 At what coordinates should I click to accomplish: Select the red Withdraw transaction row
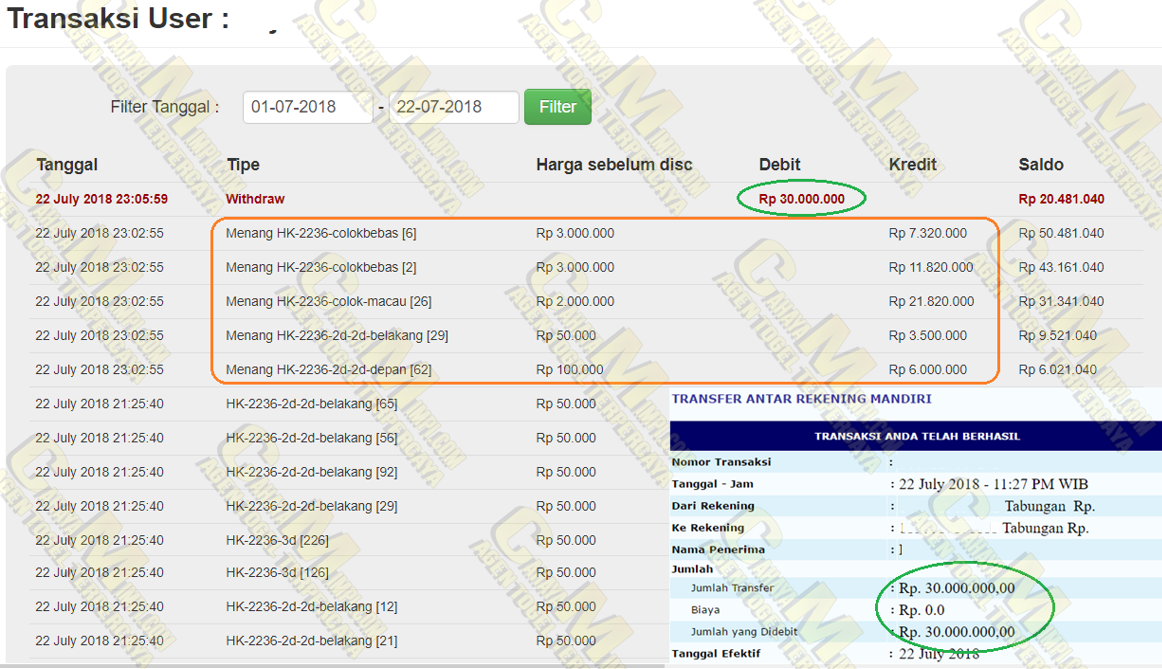coord(255,200)
